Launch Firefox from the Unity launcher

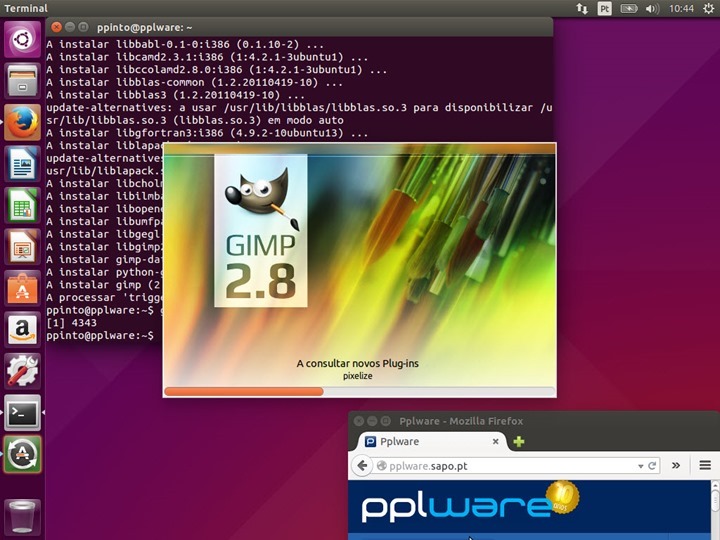[x=22, y=122]
